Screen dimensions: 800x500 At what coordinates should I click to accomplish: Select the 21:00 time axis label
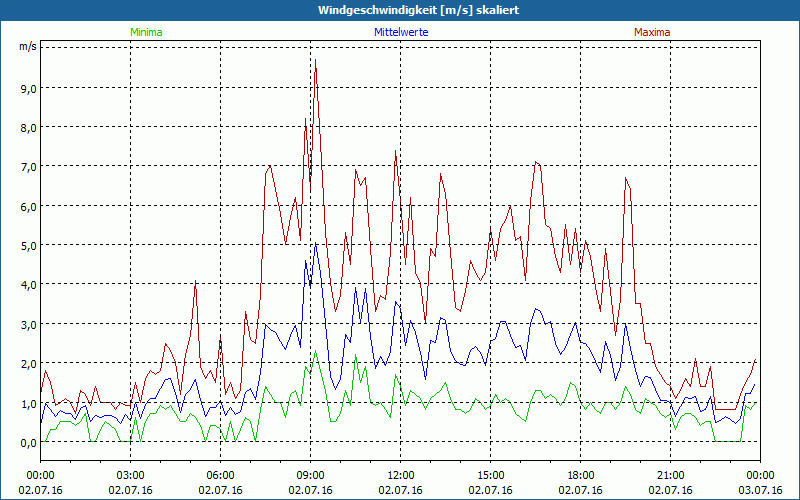coord(671,475)
